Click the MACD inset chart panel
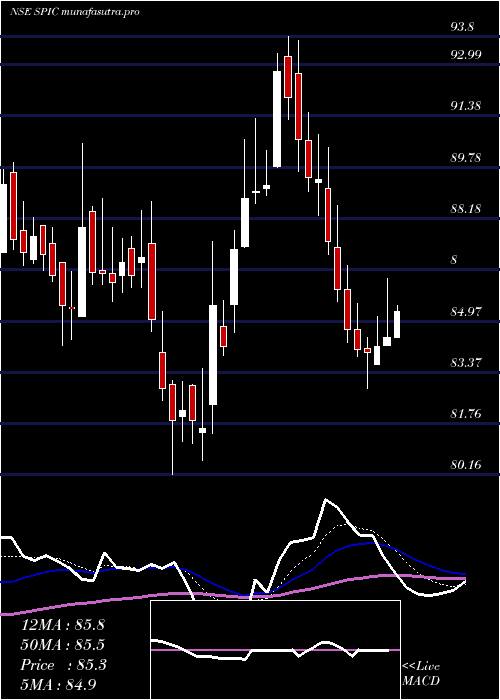 coord(275,650)
